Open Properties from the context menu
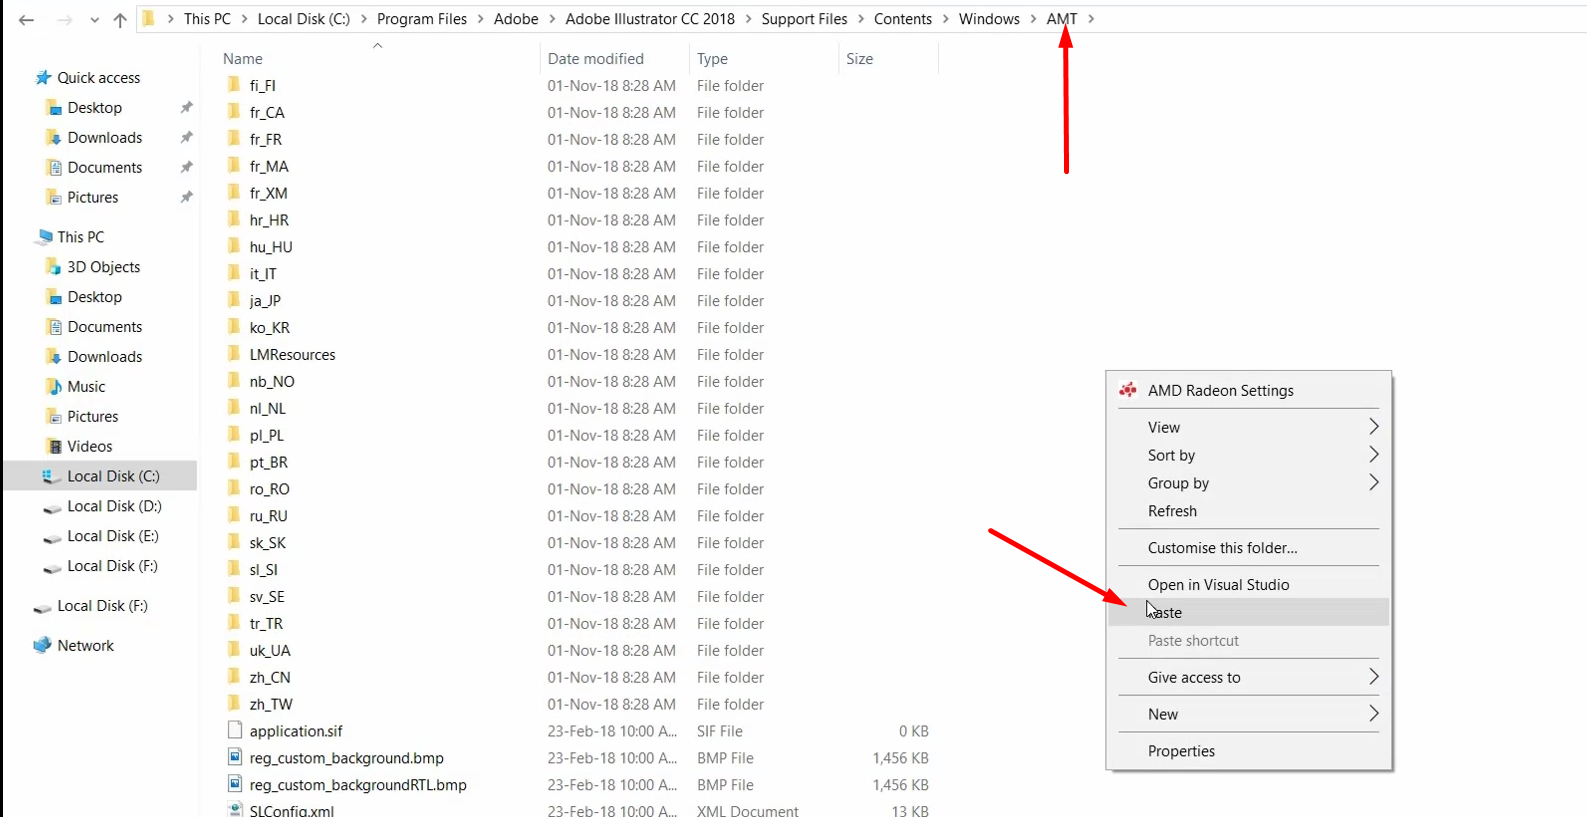 (x=1249, y=751)
